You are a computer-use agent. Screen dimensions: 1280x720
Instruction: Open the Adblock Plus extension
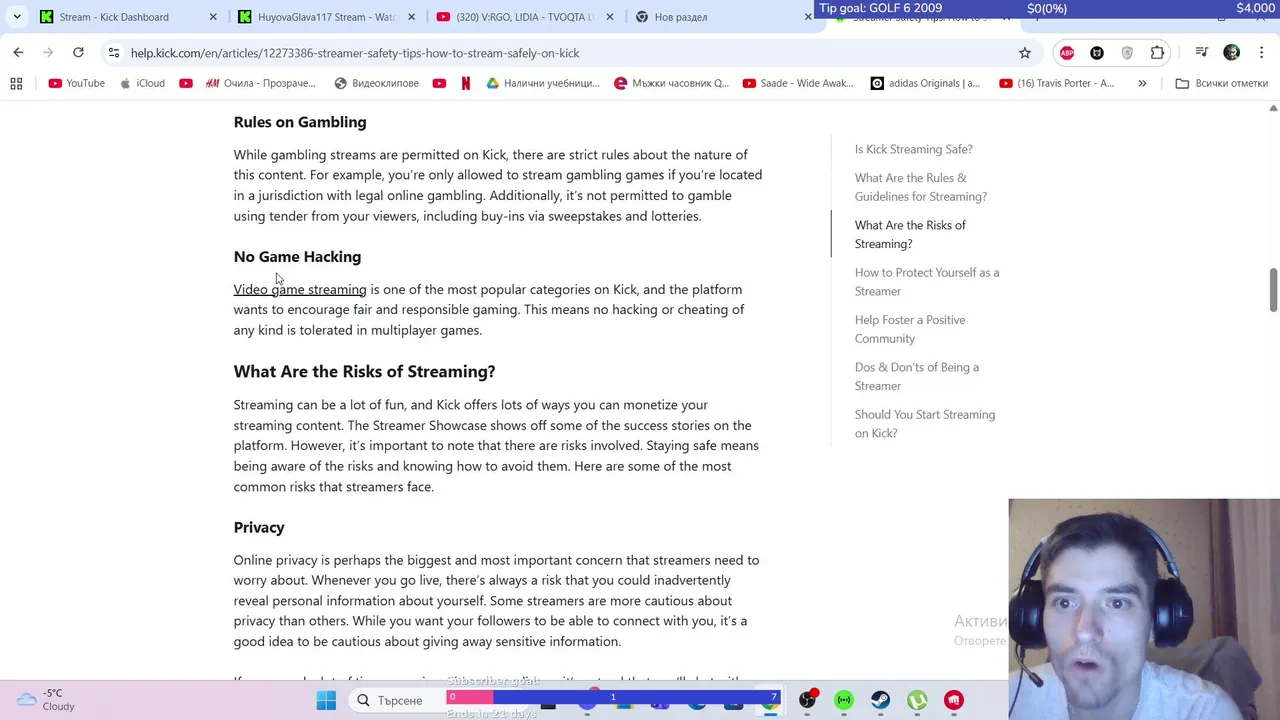pyautogui.click(x=1067, y=53)
